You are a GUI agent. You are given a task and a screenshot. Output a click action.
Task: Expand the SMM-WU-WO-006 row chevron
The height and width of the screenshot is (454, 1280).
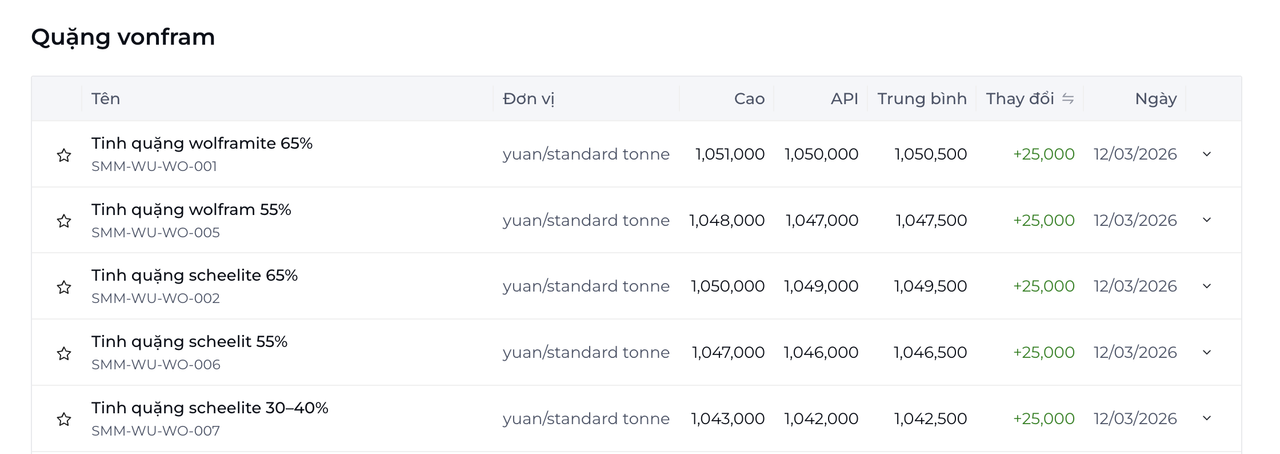pos(1206,352)
